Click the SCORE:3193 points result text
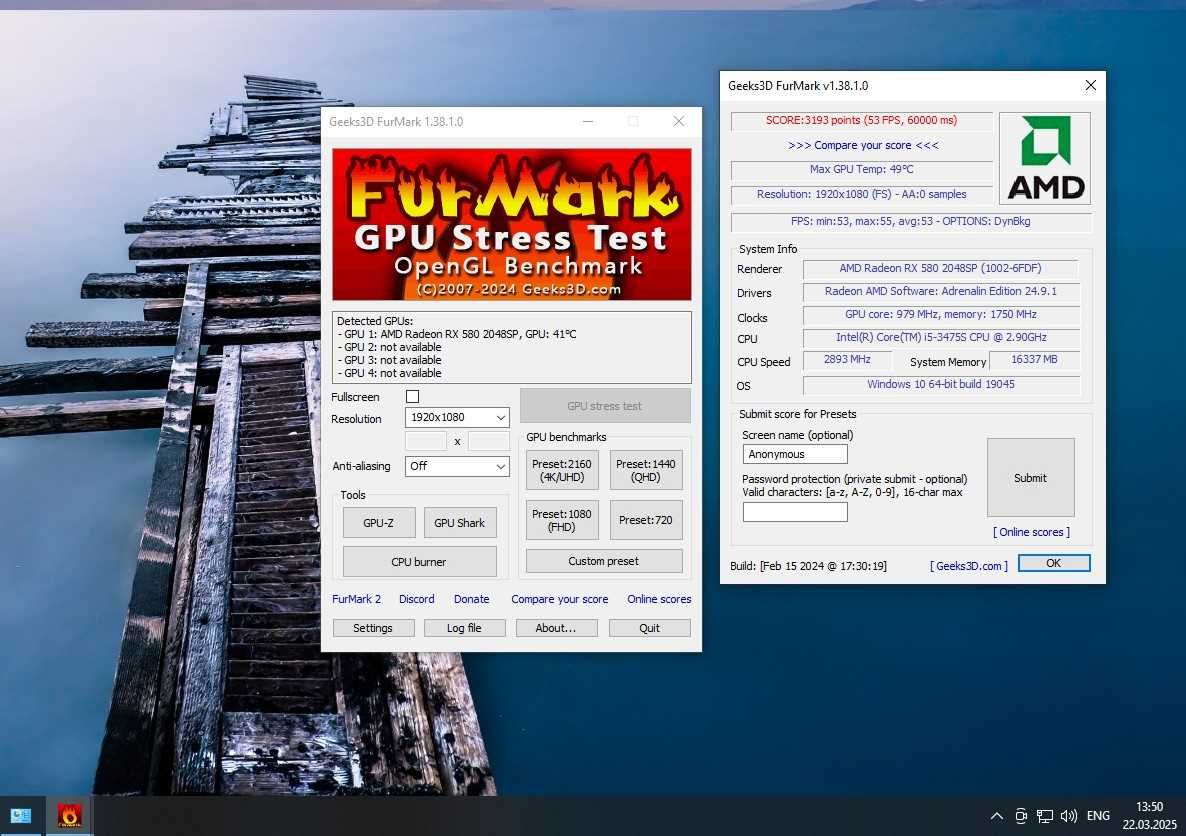The image size is (1186, 836). pos(862,120)
